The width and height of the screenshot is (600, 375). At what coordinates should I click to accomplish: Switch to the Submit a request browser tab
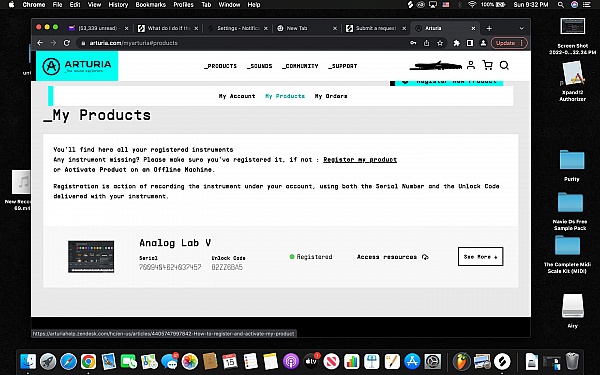coord(375,28)
